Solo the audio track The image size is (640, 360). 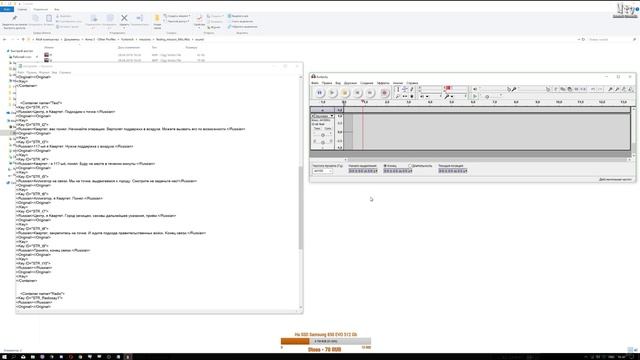click(x=327, y=128)
